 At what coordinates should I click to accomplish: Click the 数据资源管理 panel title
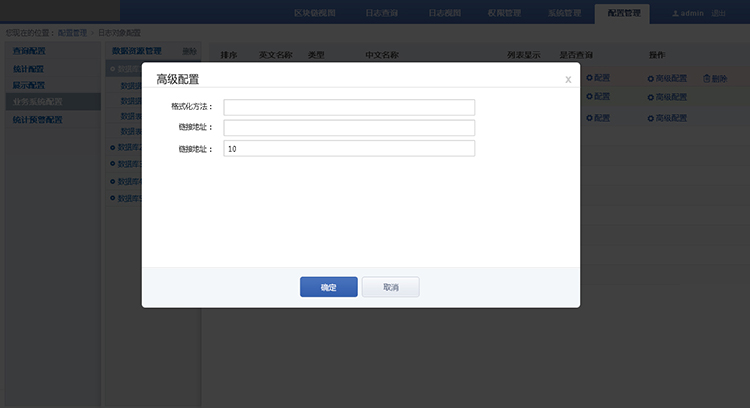[137, 51]
